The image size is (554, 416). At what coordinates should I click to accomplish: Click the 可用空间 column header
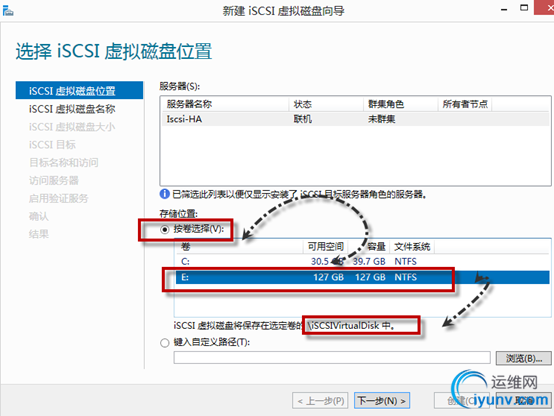(x=325, y=246)
